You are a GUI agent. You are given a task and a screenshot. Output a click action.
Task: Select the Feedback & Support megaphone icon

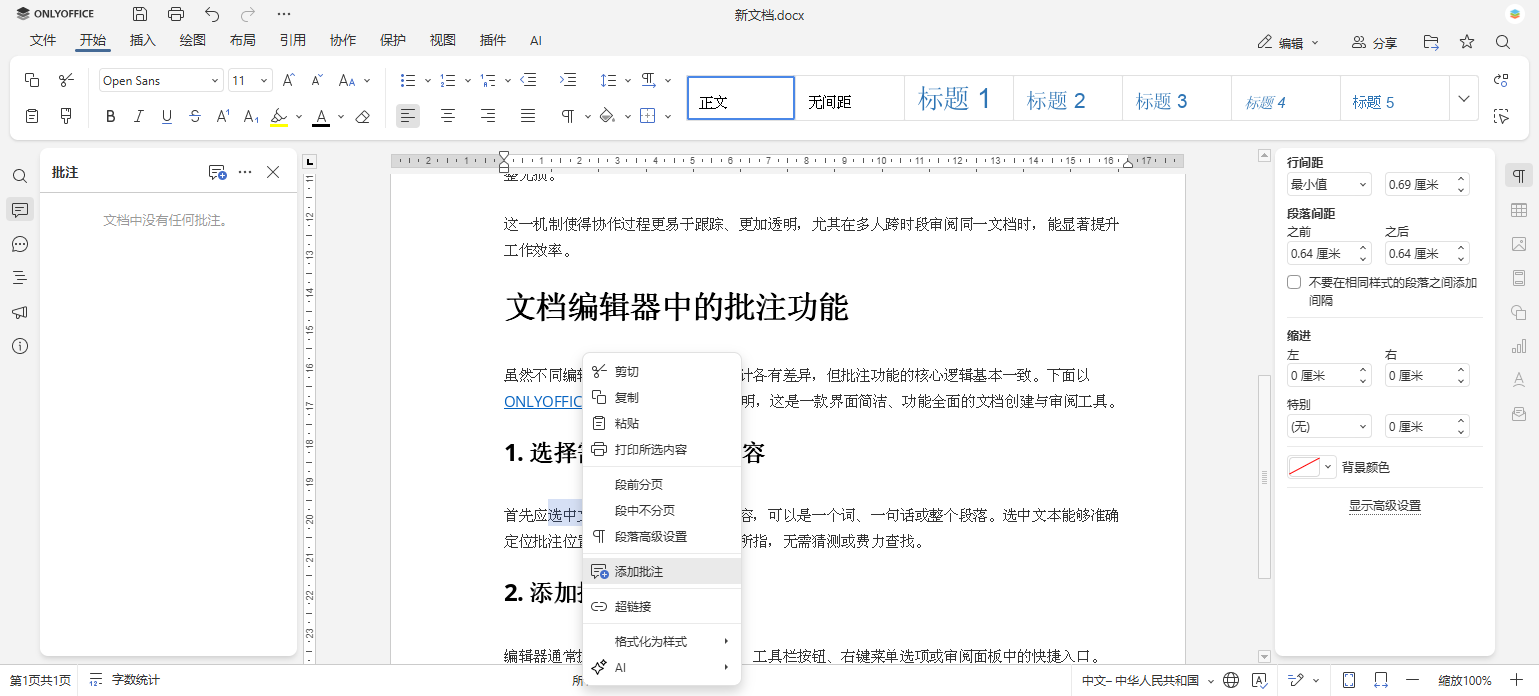(x=20, y=312)
